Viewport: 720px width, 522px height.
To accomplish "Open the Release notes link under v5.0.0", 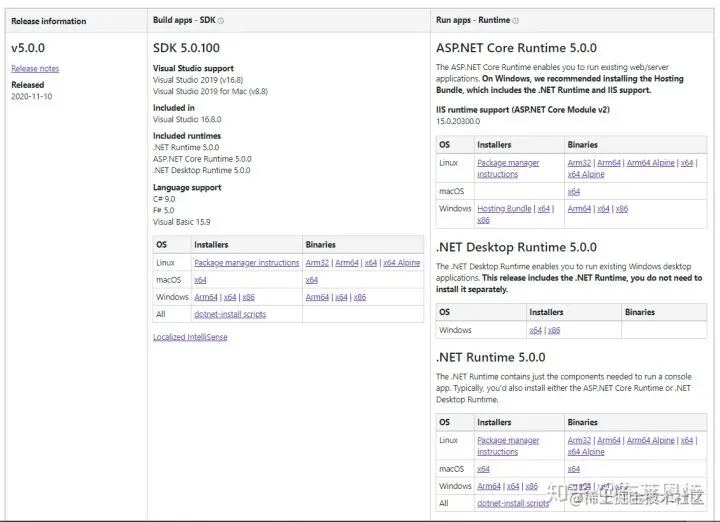I will pyautogui.click(x=35, y=68).
